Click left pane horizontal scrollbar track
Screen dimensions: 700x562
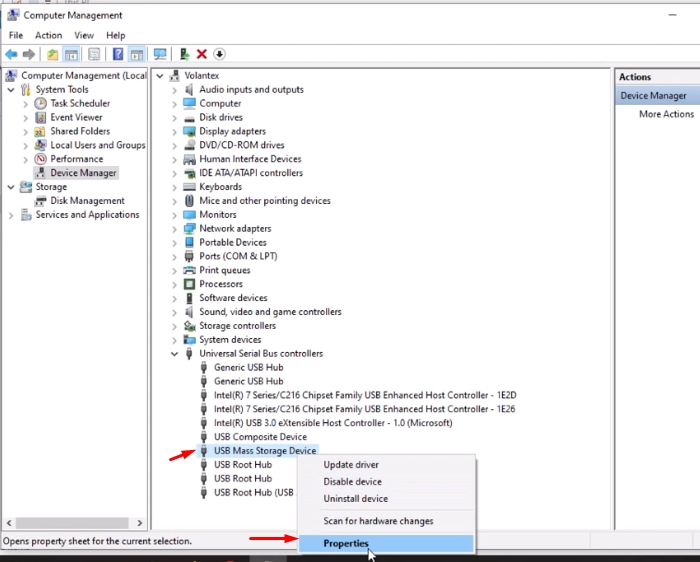pos(72,523)
